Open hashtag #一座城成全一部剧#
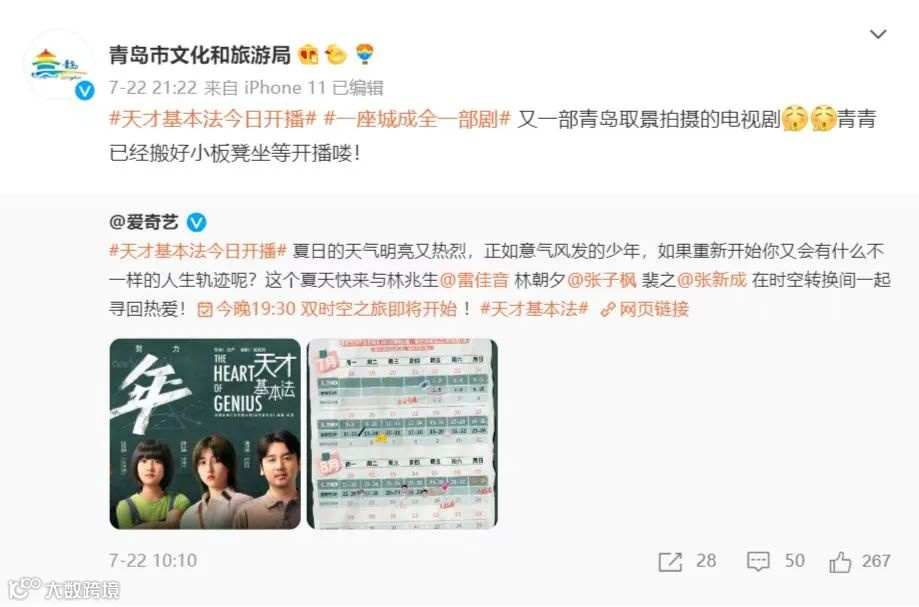This screenshot has width=919, height=607. tap(417, 119)
